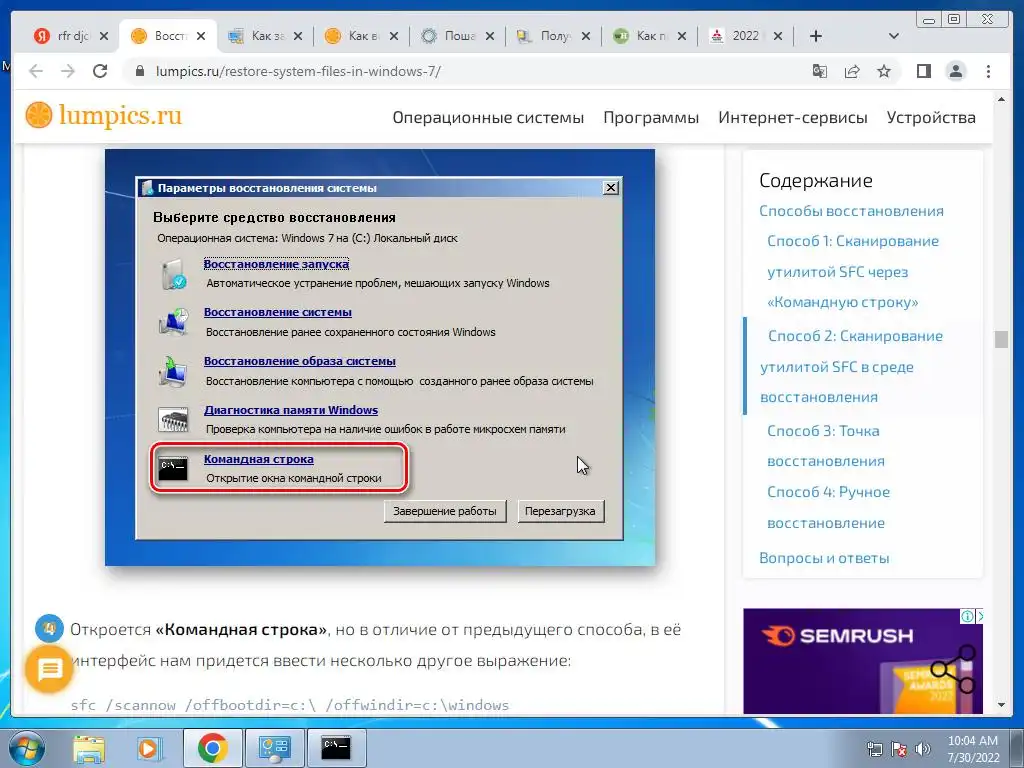Jump to 'Способы восстановления' section

[x=851, y=211]
